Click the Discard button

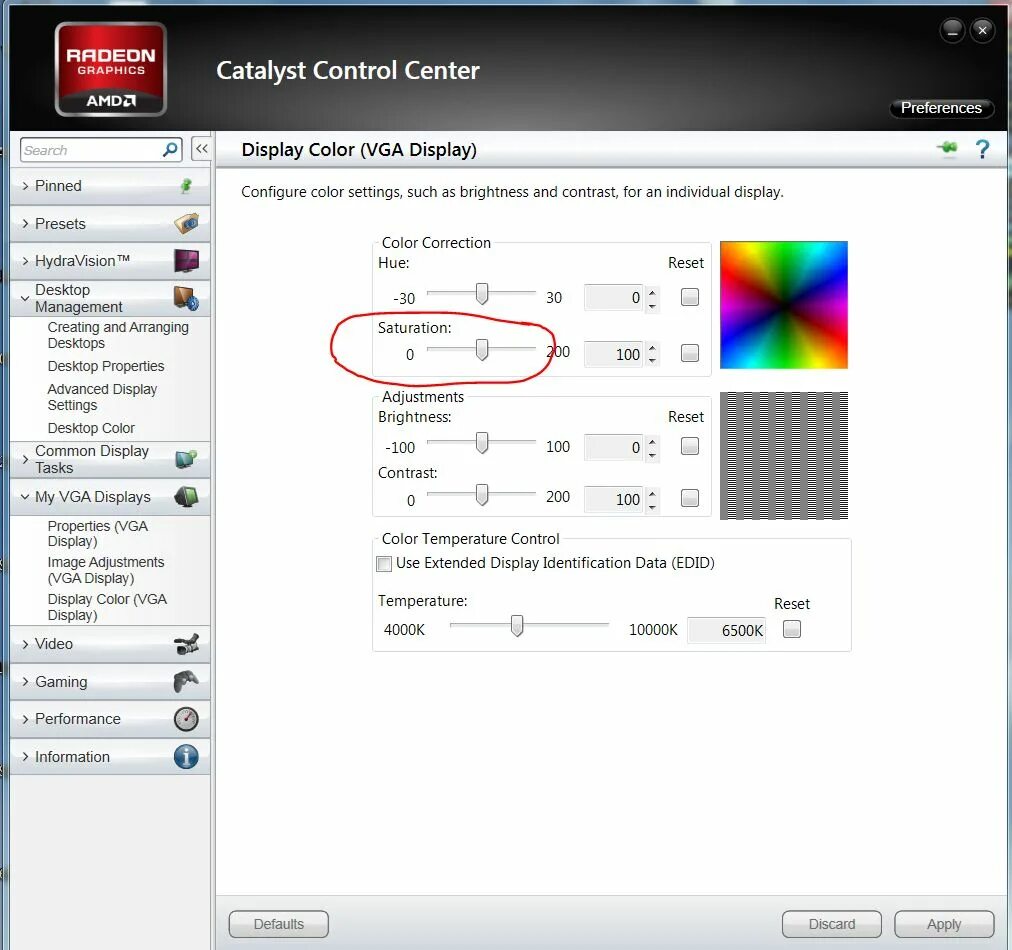click(831, 924)
